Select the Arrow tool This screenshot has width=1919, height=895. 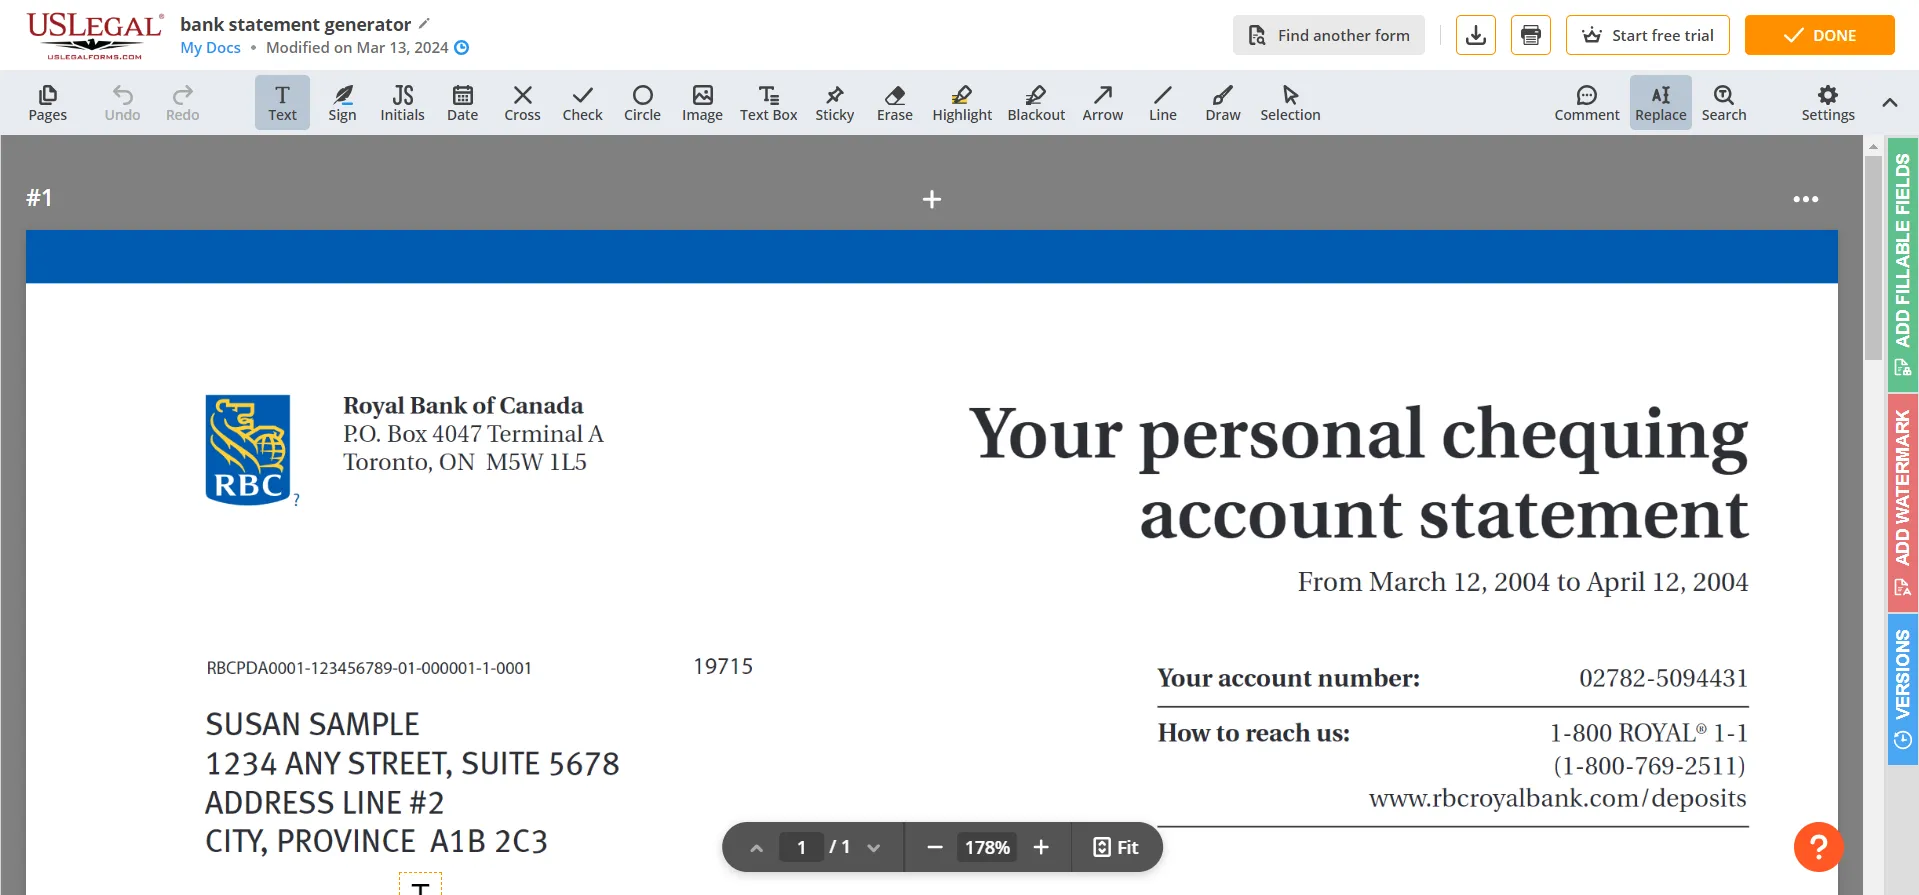pos(1102,103)
